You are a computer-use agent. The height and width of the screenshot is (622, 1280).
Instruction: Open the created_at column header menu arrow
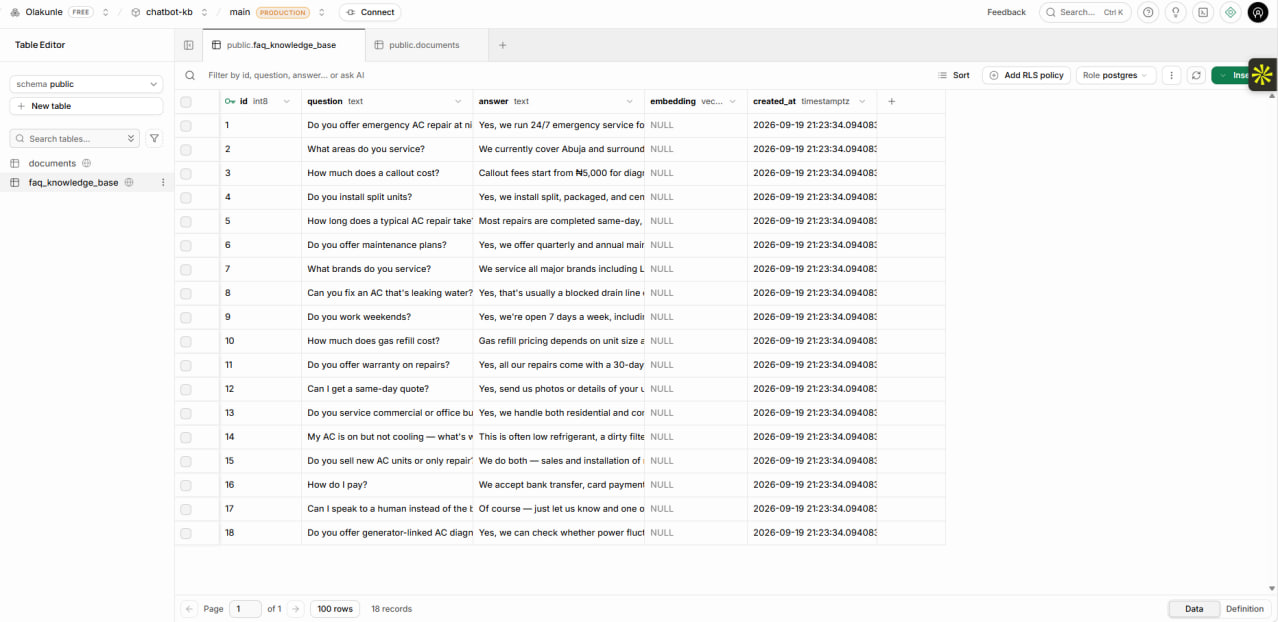[x=862, y=101]
